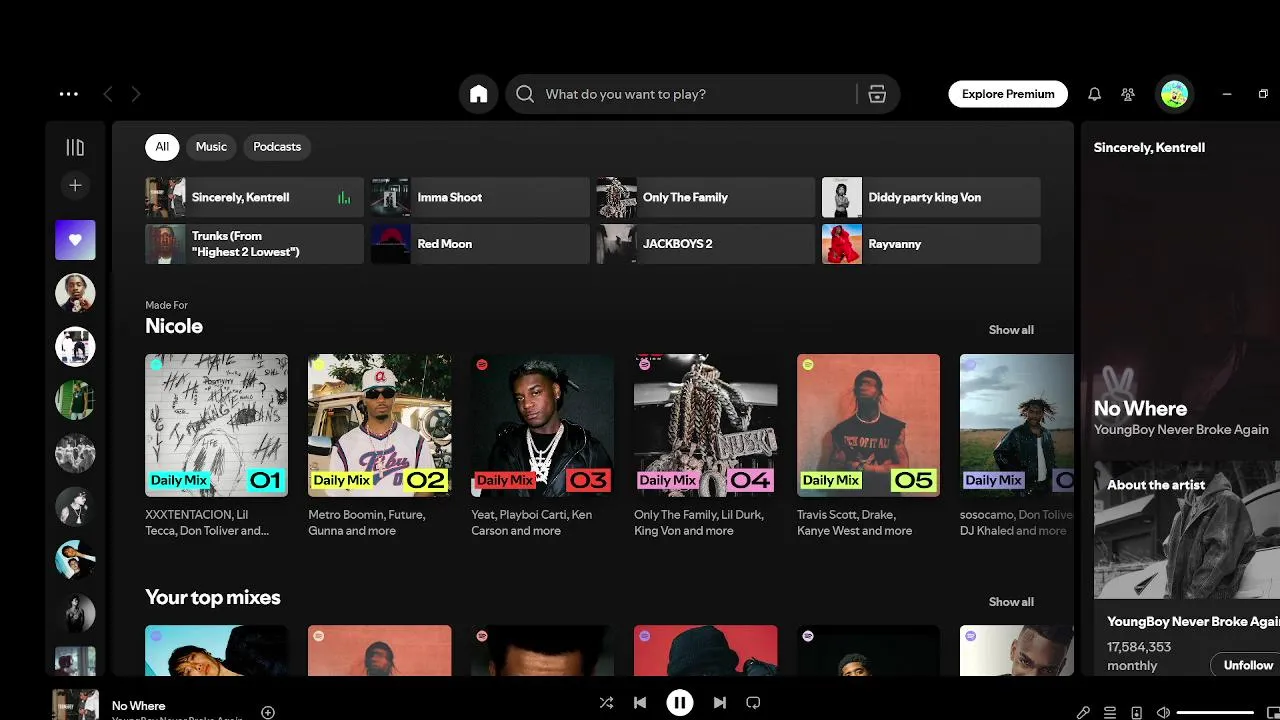Go to Spotify Home
The height and width of the screenshot is (720, 1280).
pyautogui.click(x=479, y=94)
